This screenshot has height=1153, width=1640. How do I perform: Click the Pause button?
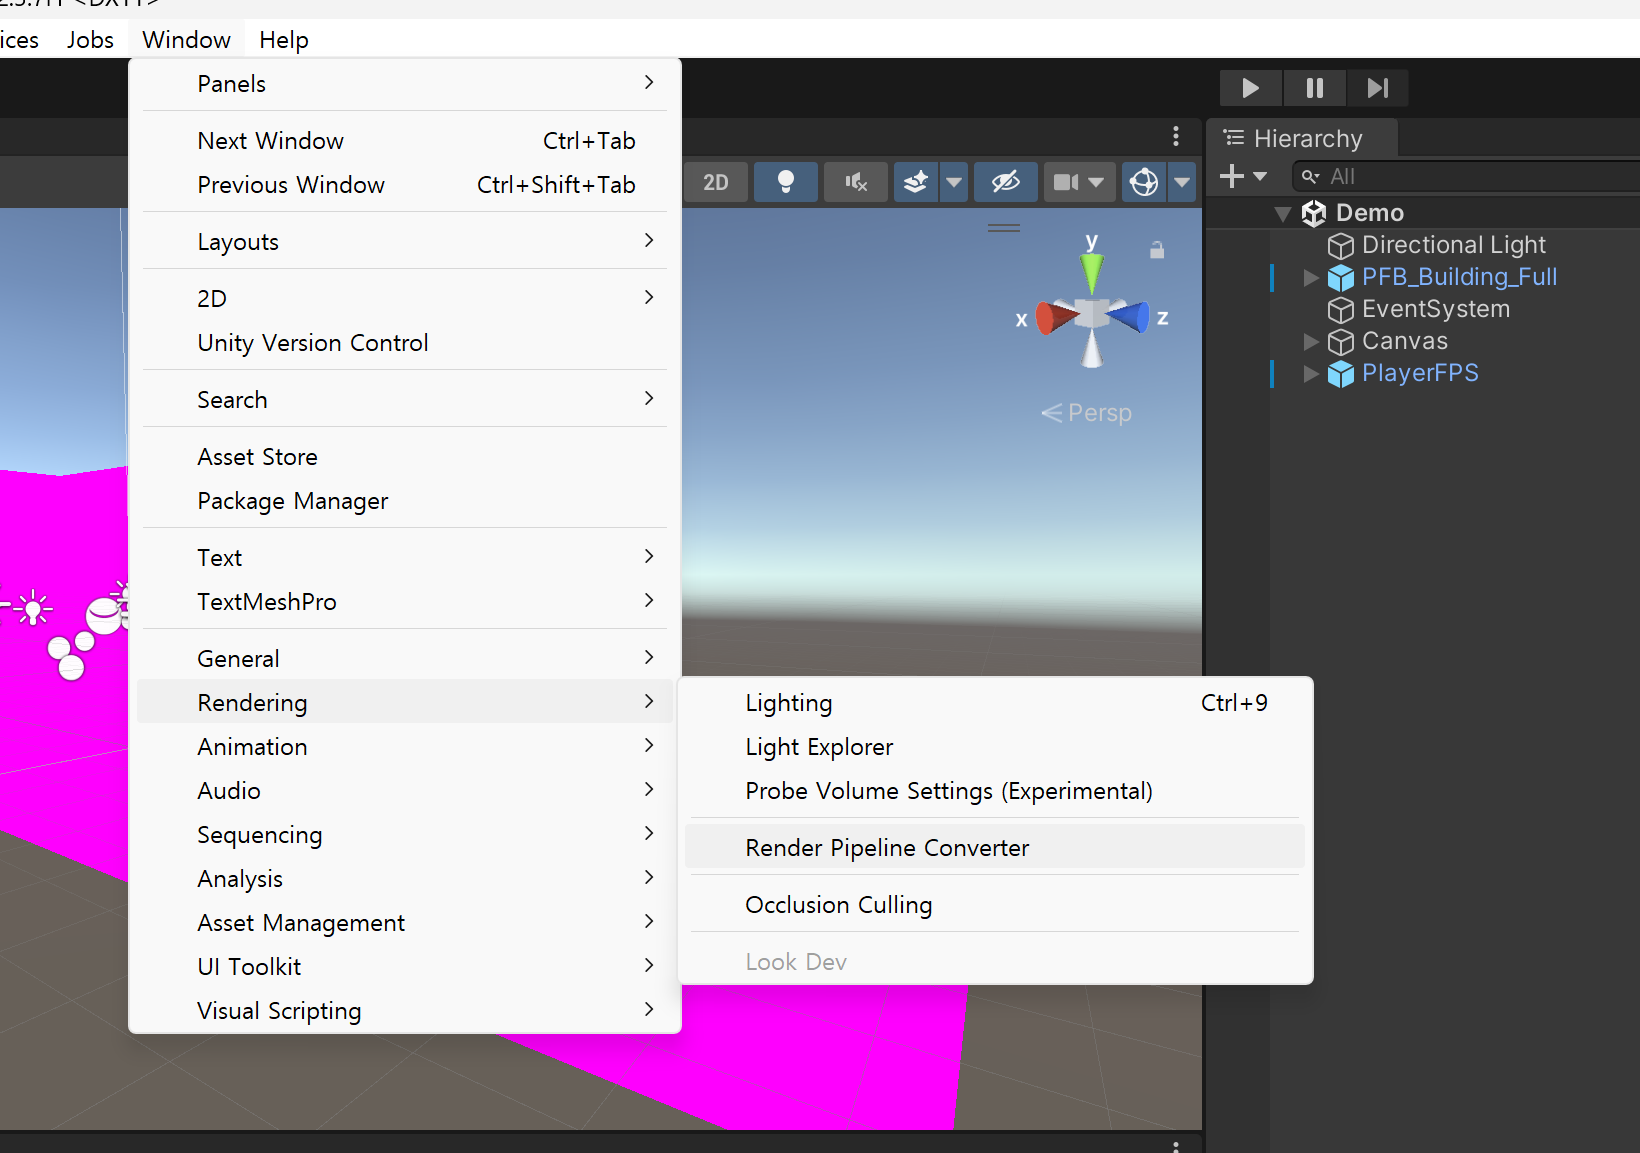[x=1315, y=88]
